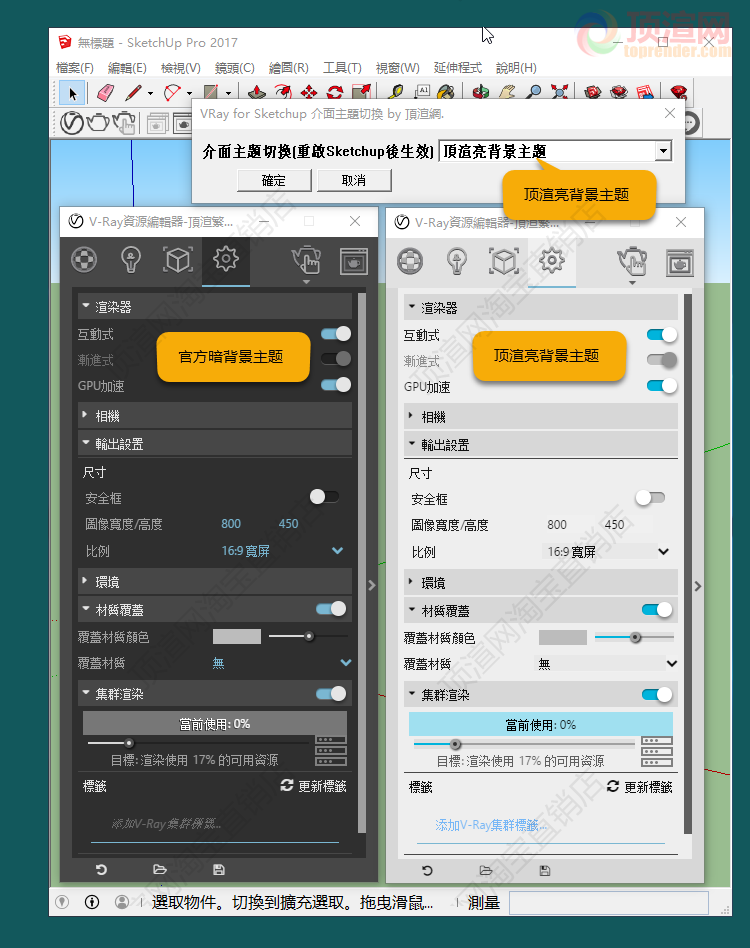Click 覆蓋材質顏色 slider in light editor
The image size is (750, 948).
click(x=635, y=637)
